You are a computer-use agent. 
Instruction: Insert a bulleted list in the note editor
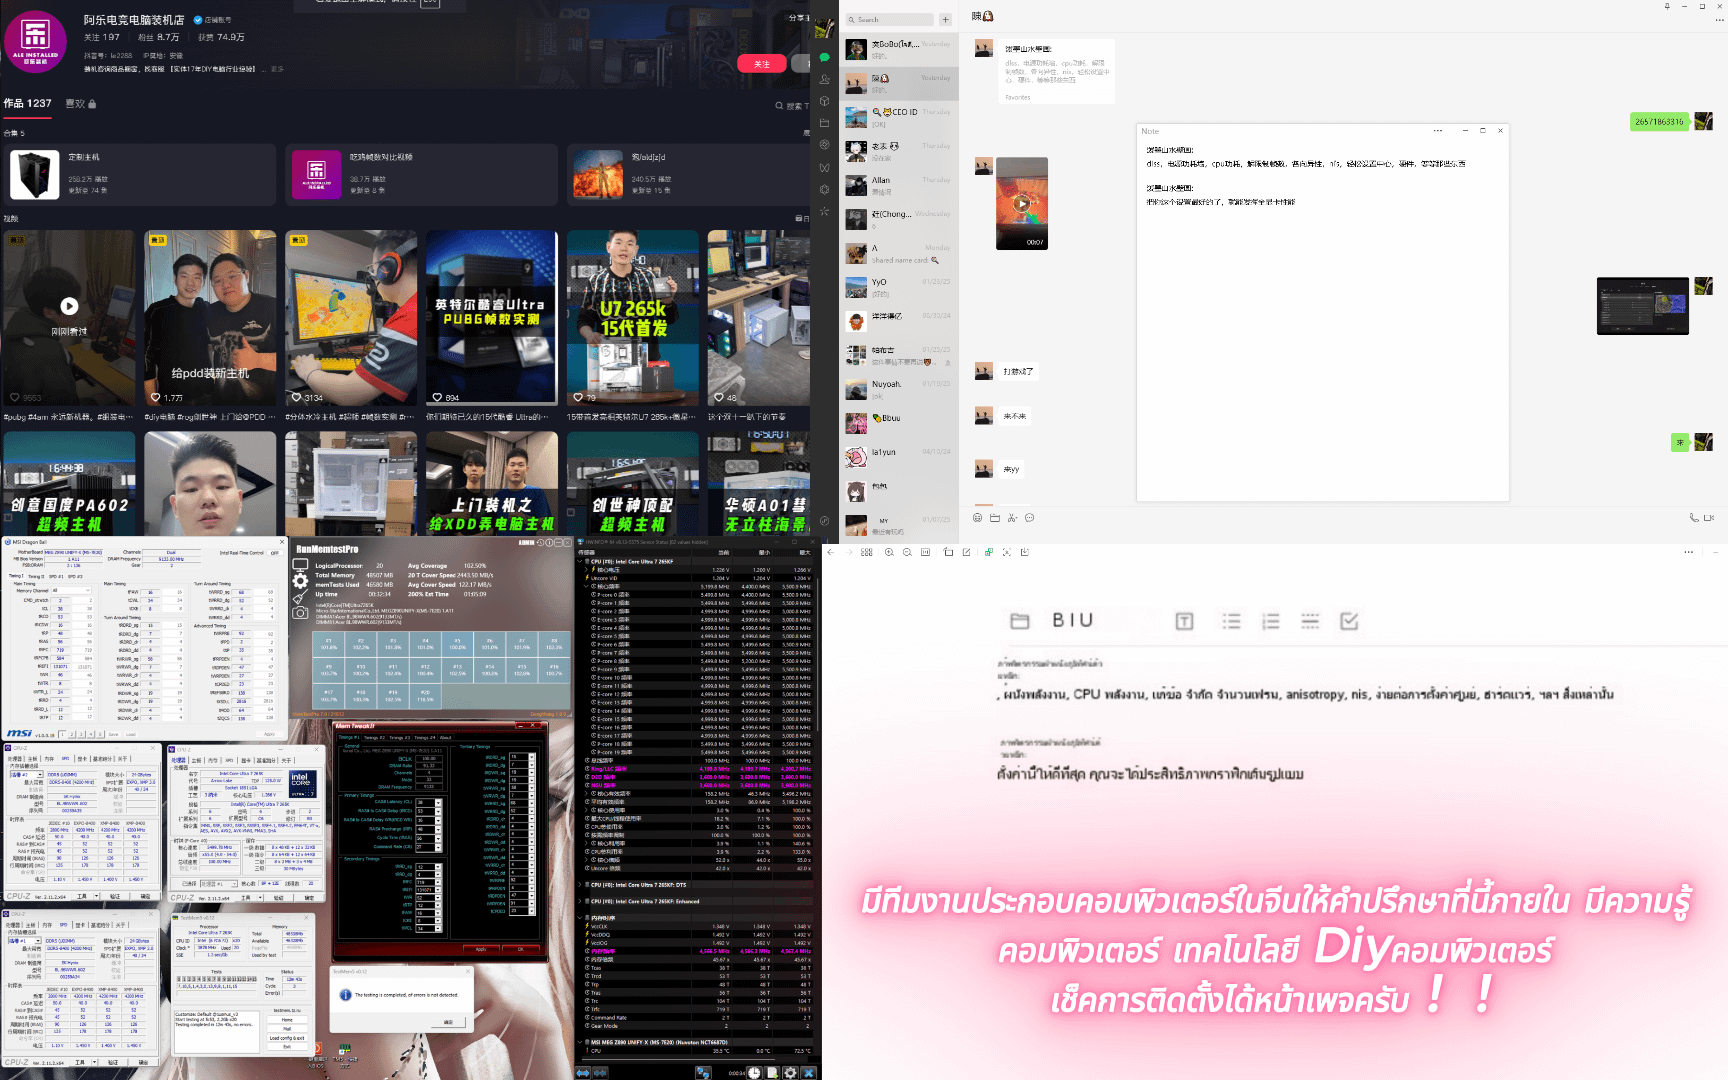click(x=1231, y=622)
